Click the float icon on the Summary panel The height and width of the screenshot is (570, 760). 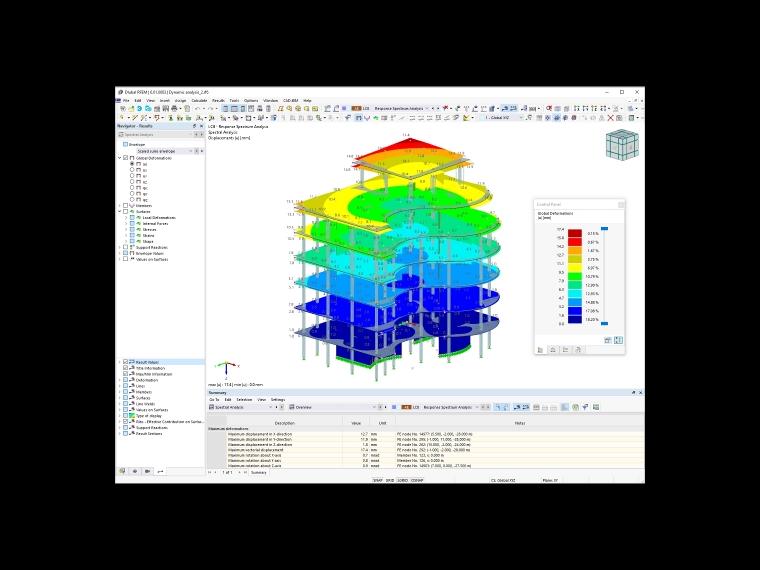[x=633, y=393]
